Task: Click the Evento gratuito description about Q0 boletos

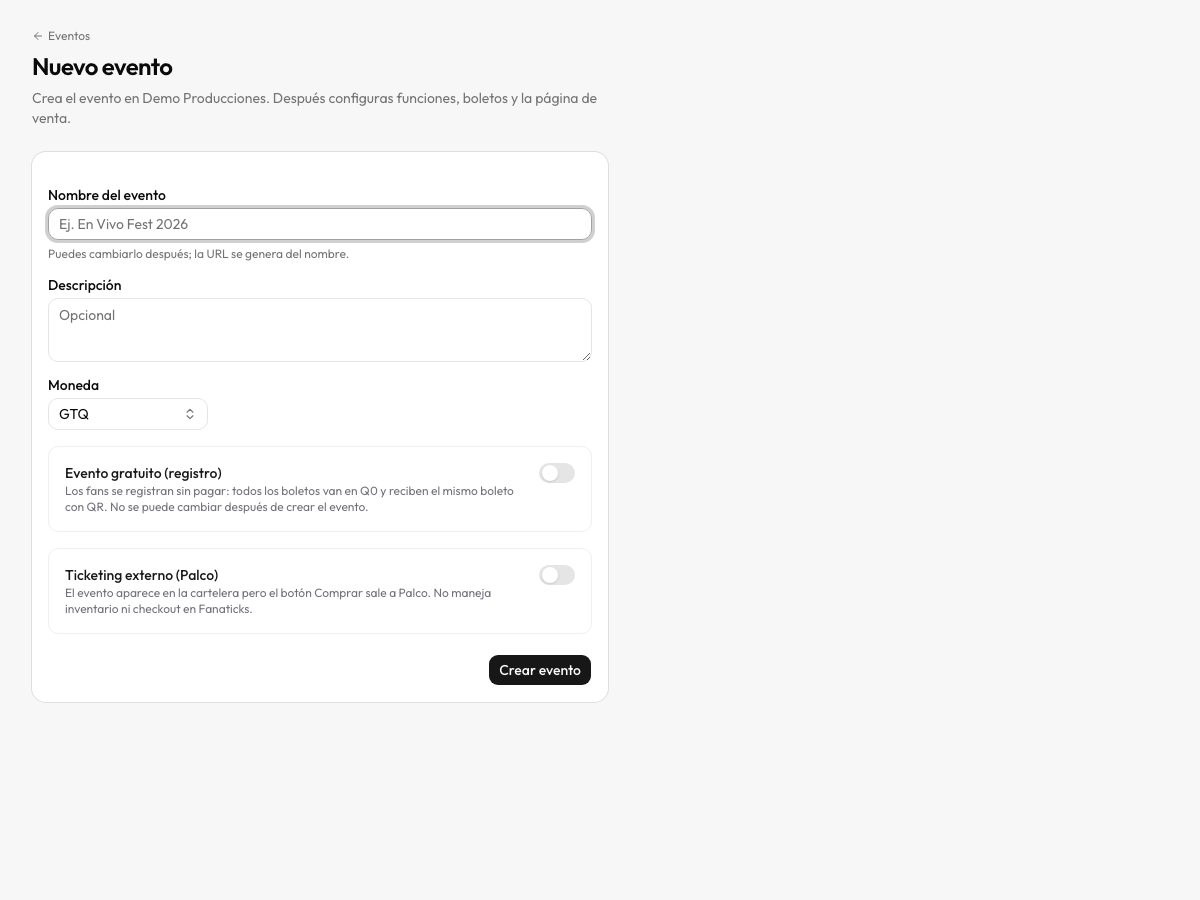Action: tap(290, 499)
